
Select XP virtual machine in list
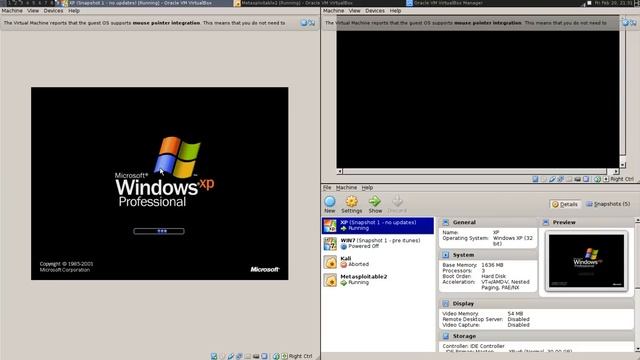(x=378, y=225)
